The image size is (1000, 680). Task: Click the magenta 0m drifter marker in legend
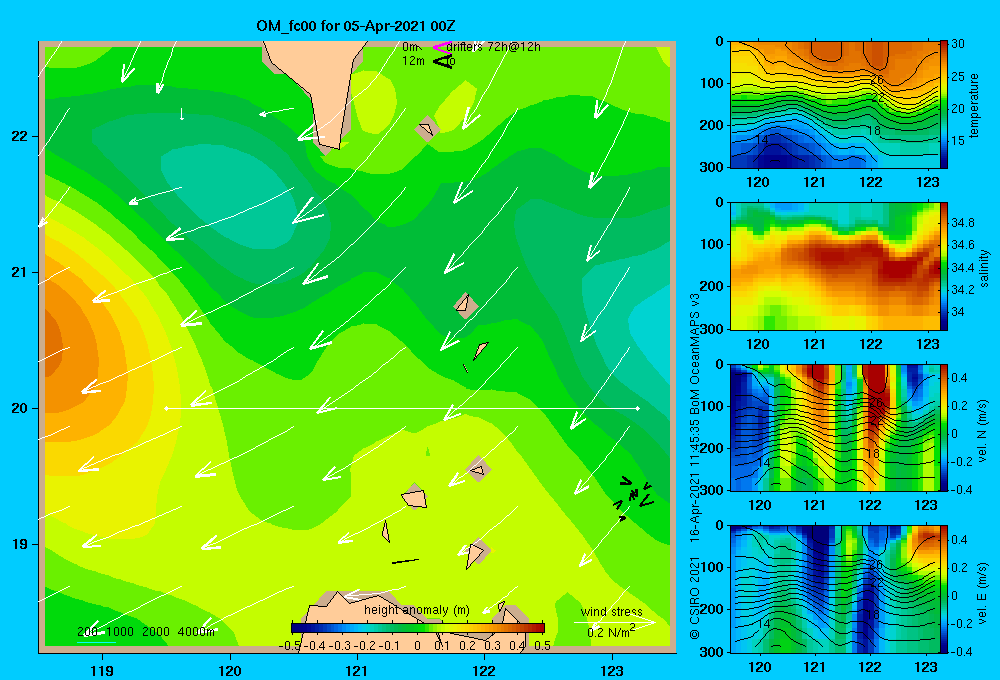point(441,47)
